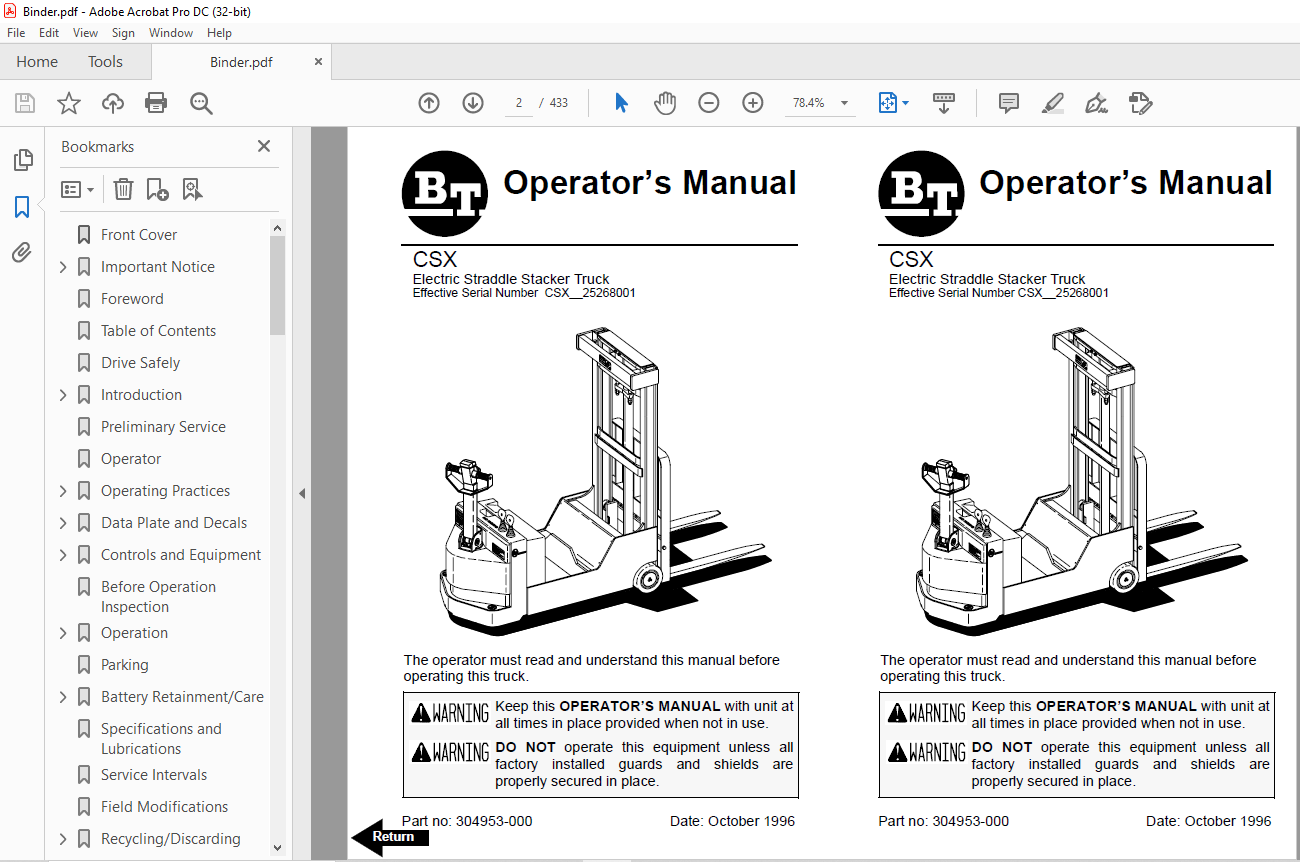
Task: Open the File menu
Action: (x=16, y=33)
